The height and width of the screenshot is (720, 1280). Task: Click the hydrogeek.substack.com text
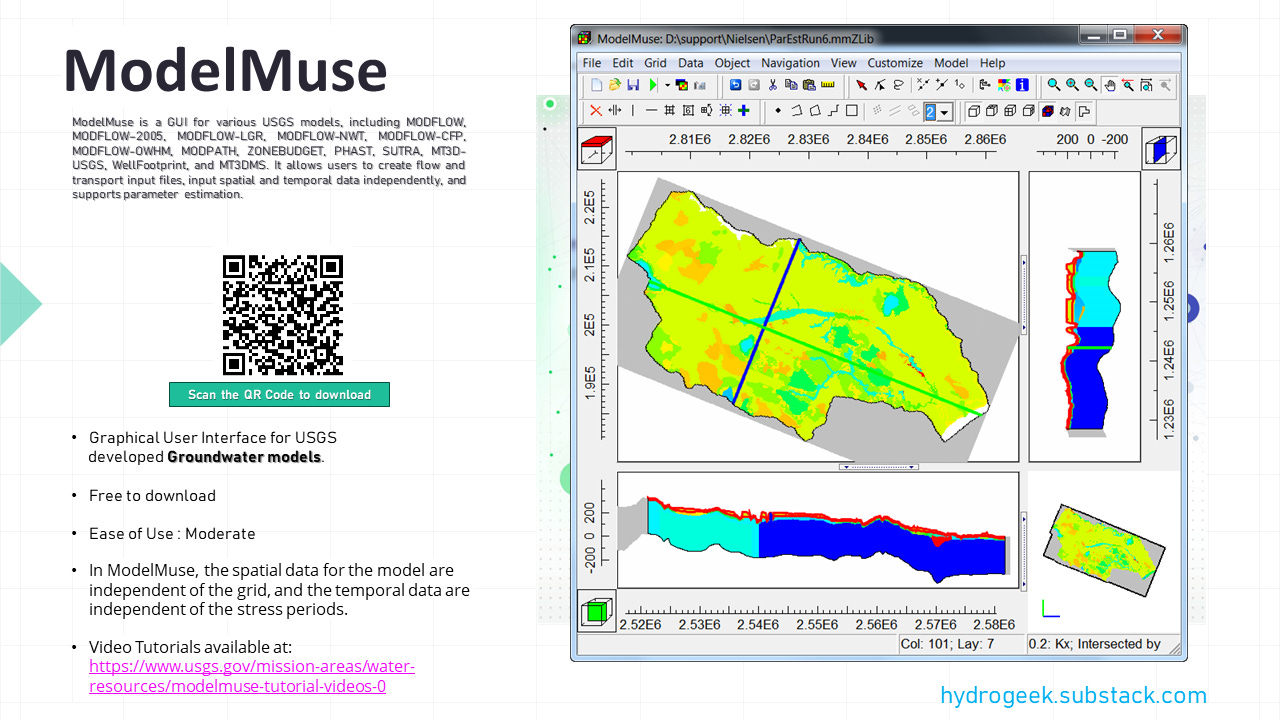click(1073, 696)
